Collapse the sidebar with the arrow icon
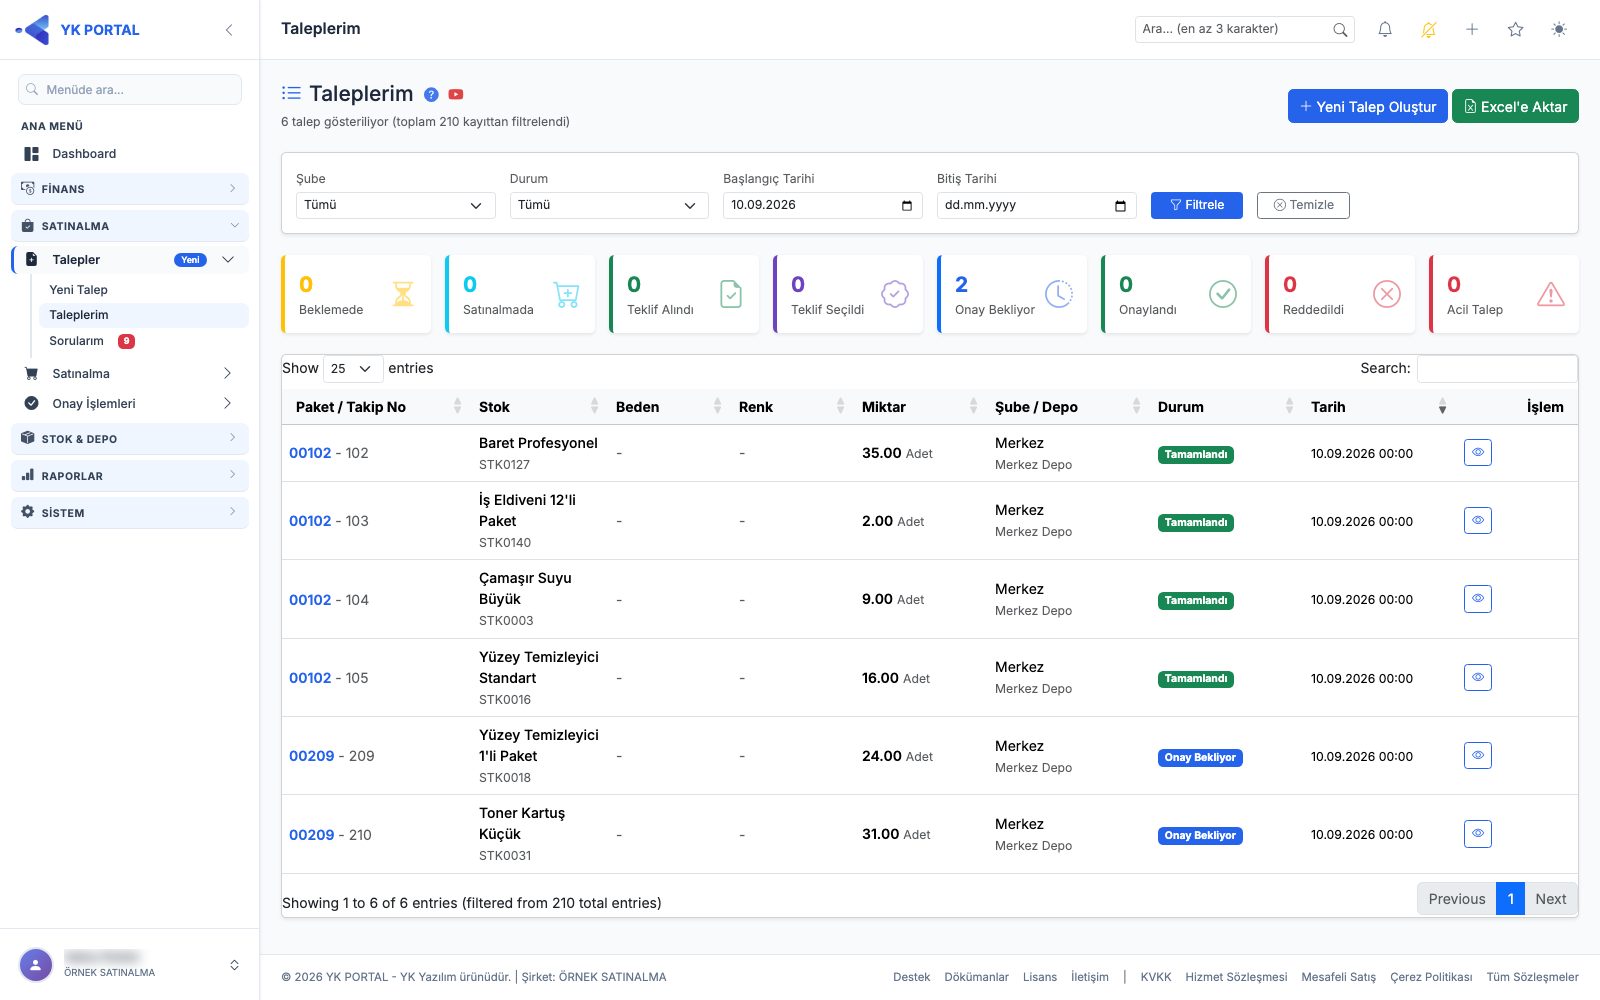This screenshot has width=1600, height=1000. [229, 30]
